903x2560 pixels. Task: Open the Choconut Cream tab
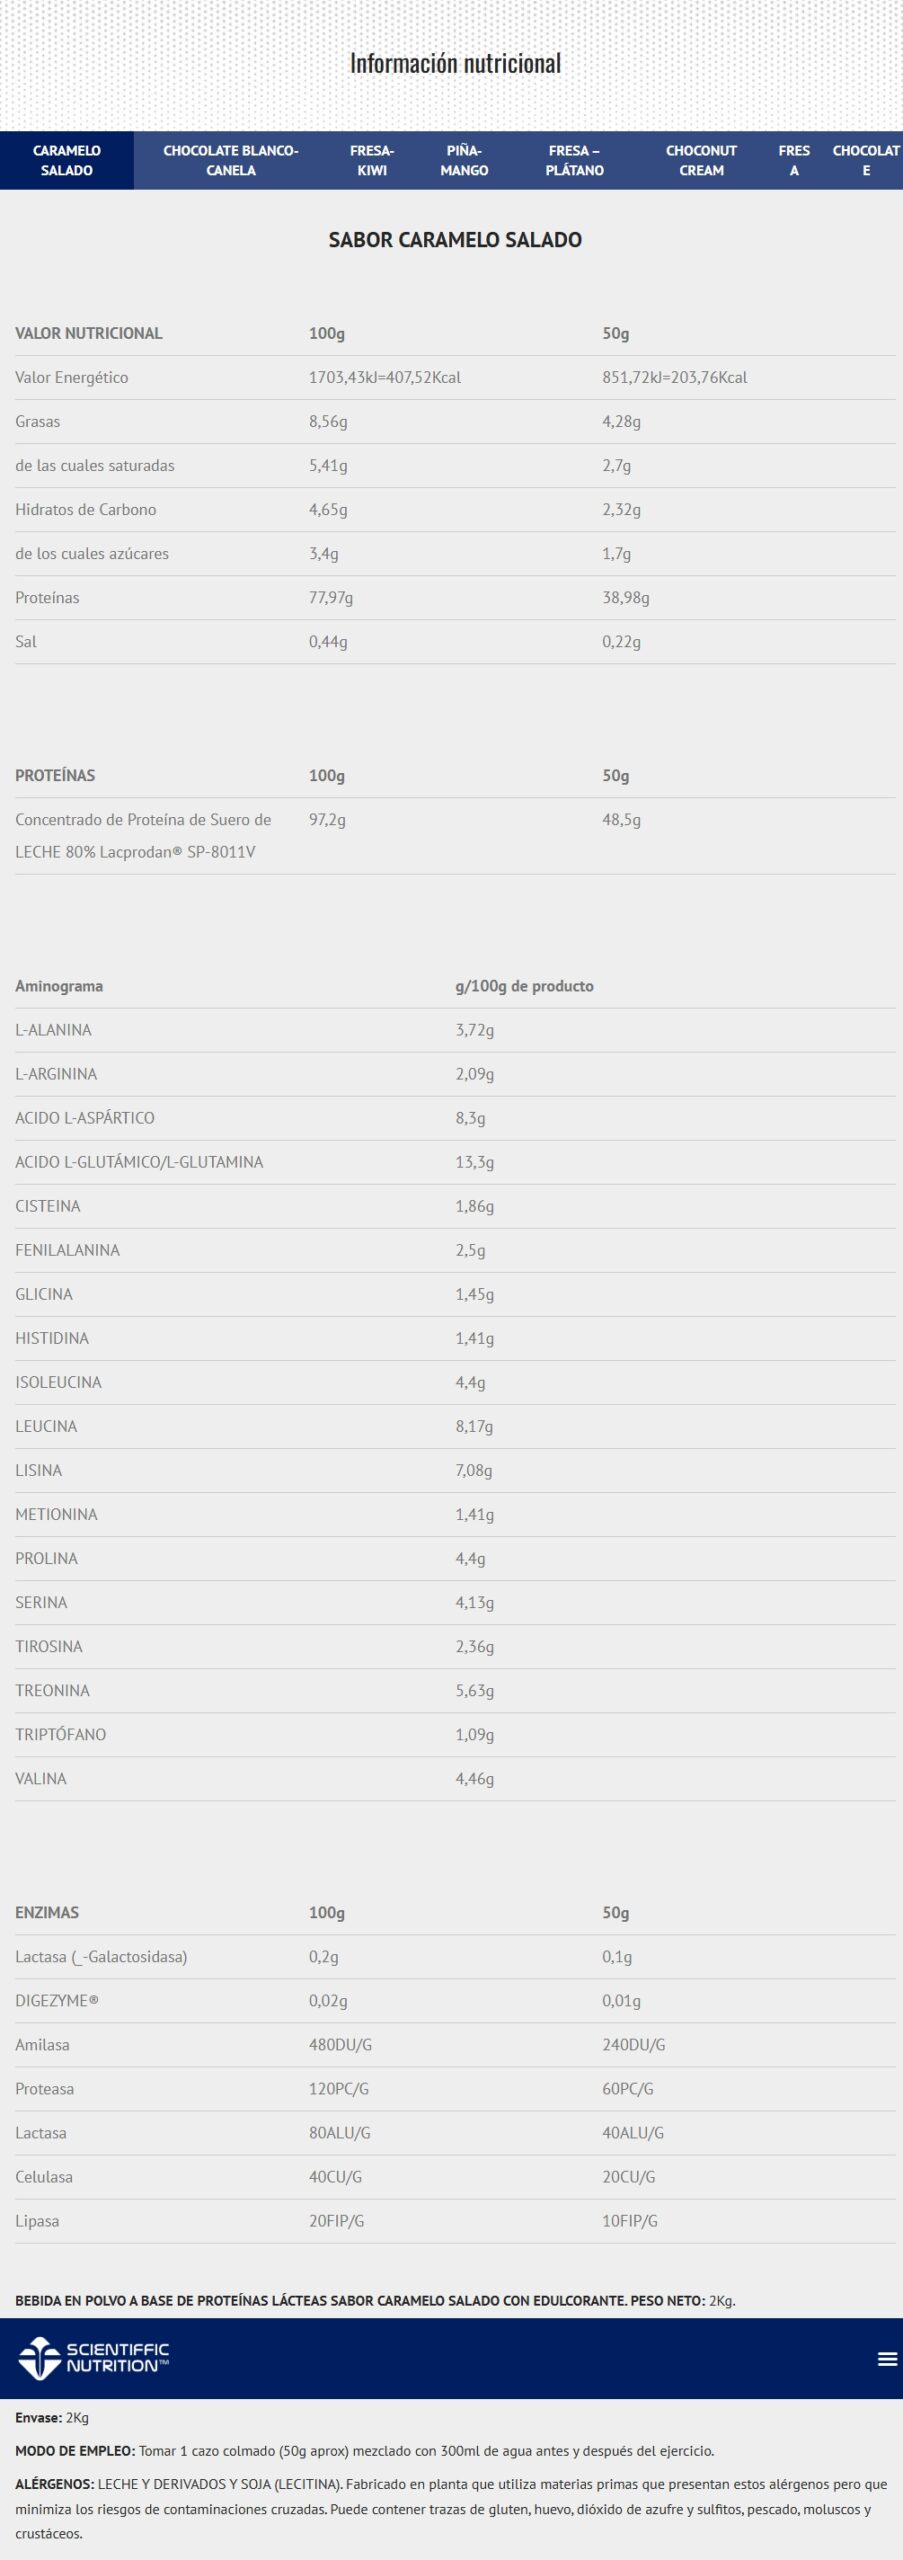(x=701, y=160)
